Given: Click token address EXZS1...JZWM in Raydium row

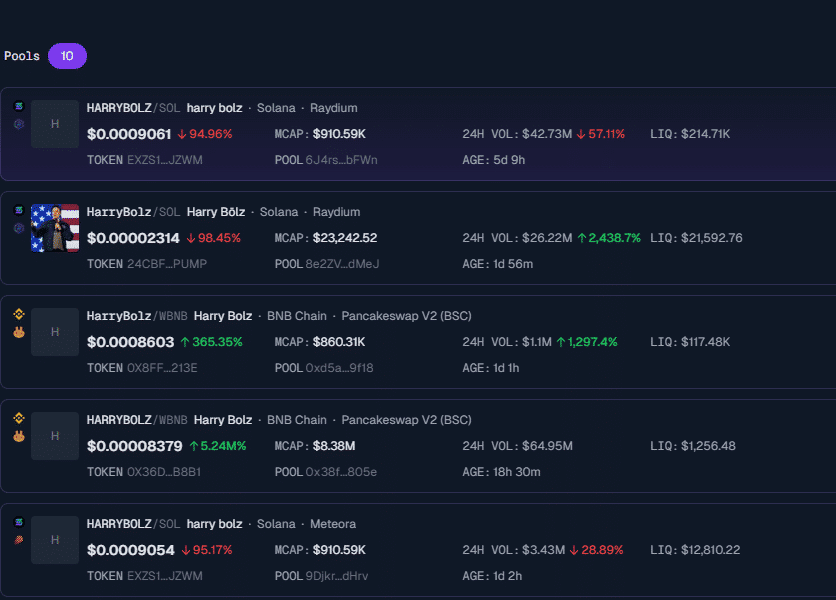Looking at the screenshot, I should click(165, 160).
